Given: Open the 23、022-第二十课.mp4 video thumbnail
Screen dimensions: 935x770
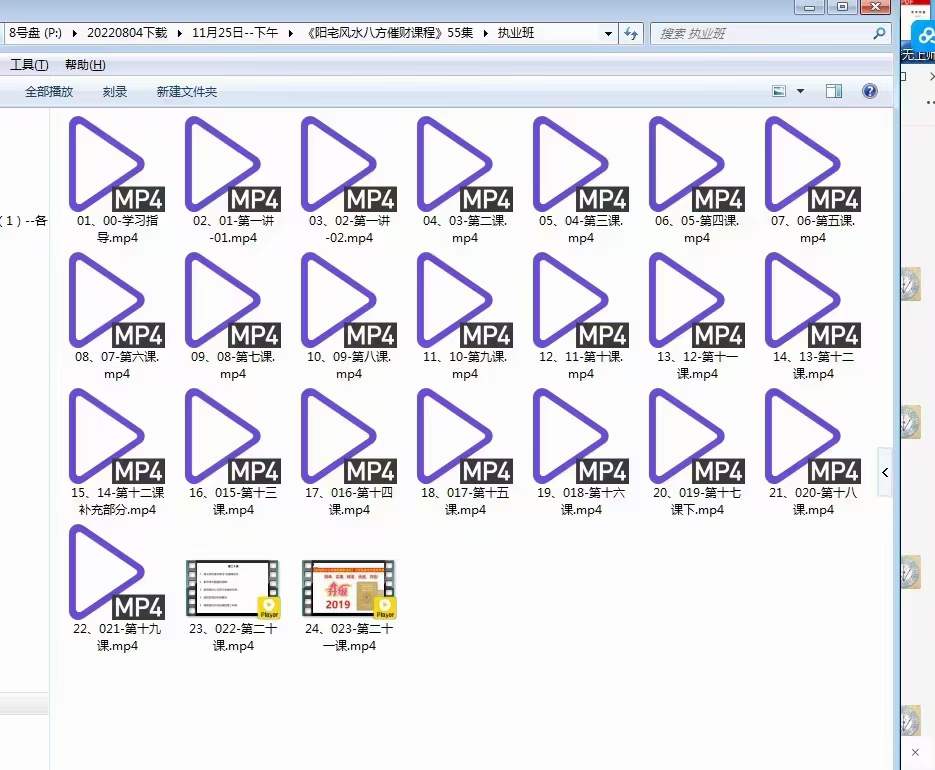Looking at the screenshot, I should click(232, 589).
